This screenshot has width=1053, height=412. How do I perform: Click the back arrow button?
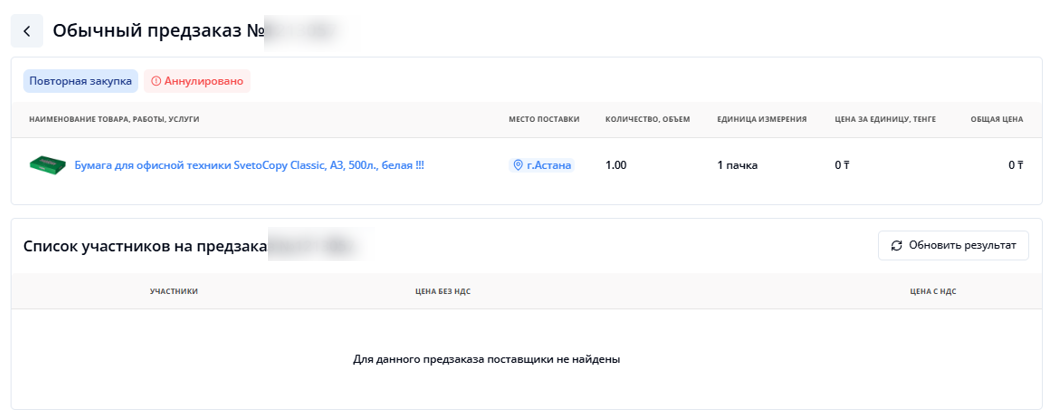coord(27,31)
